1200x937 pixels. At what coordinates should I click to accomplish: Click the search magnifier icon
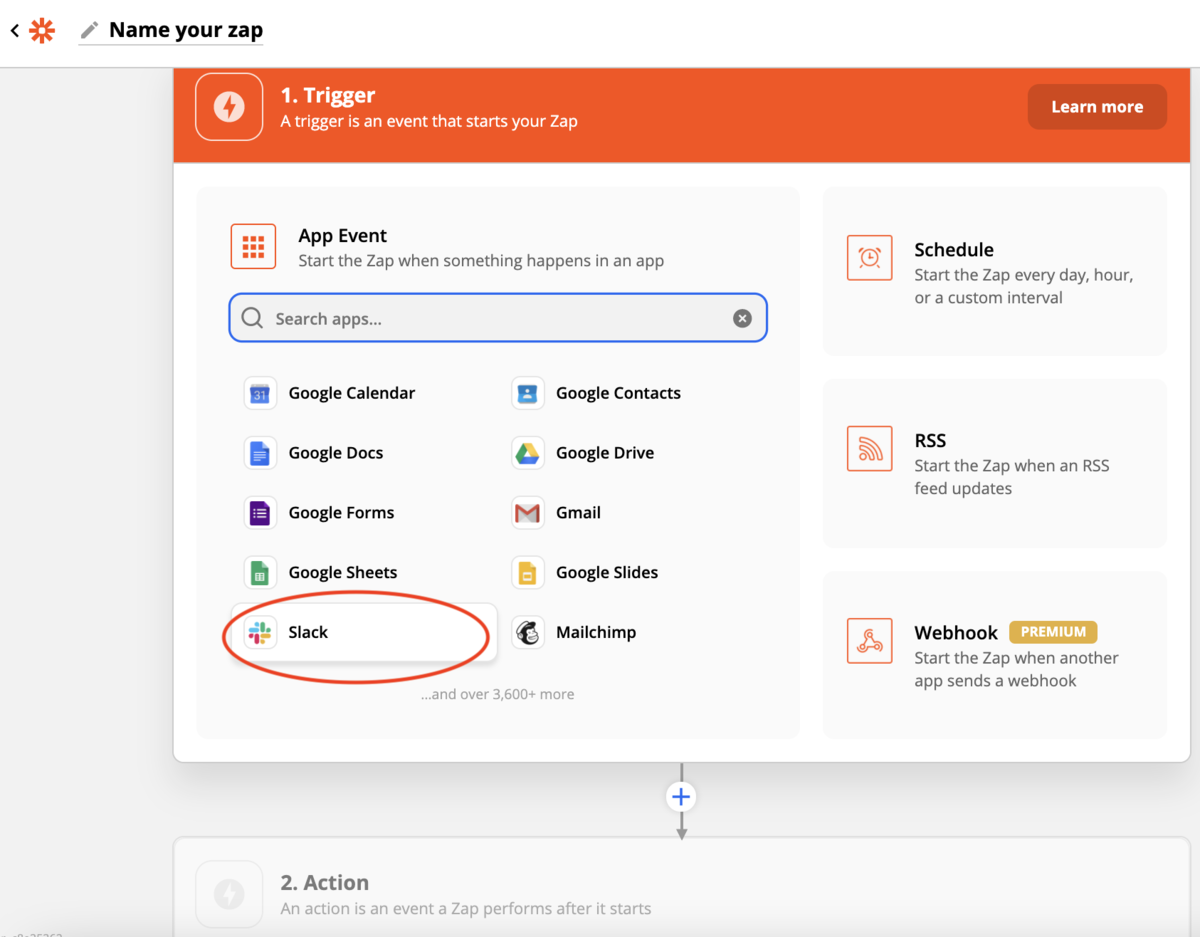pyautogui.click(x=253, y=318)
